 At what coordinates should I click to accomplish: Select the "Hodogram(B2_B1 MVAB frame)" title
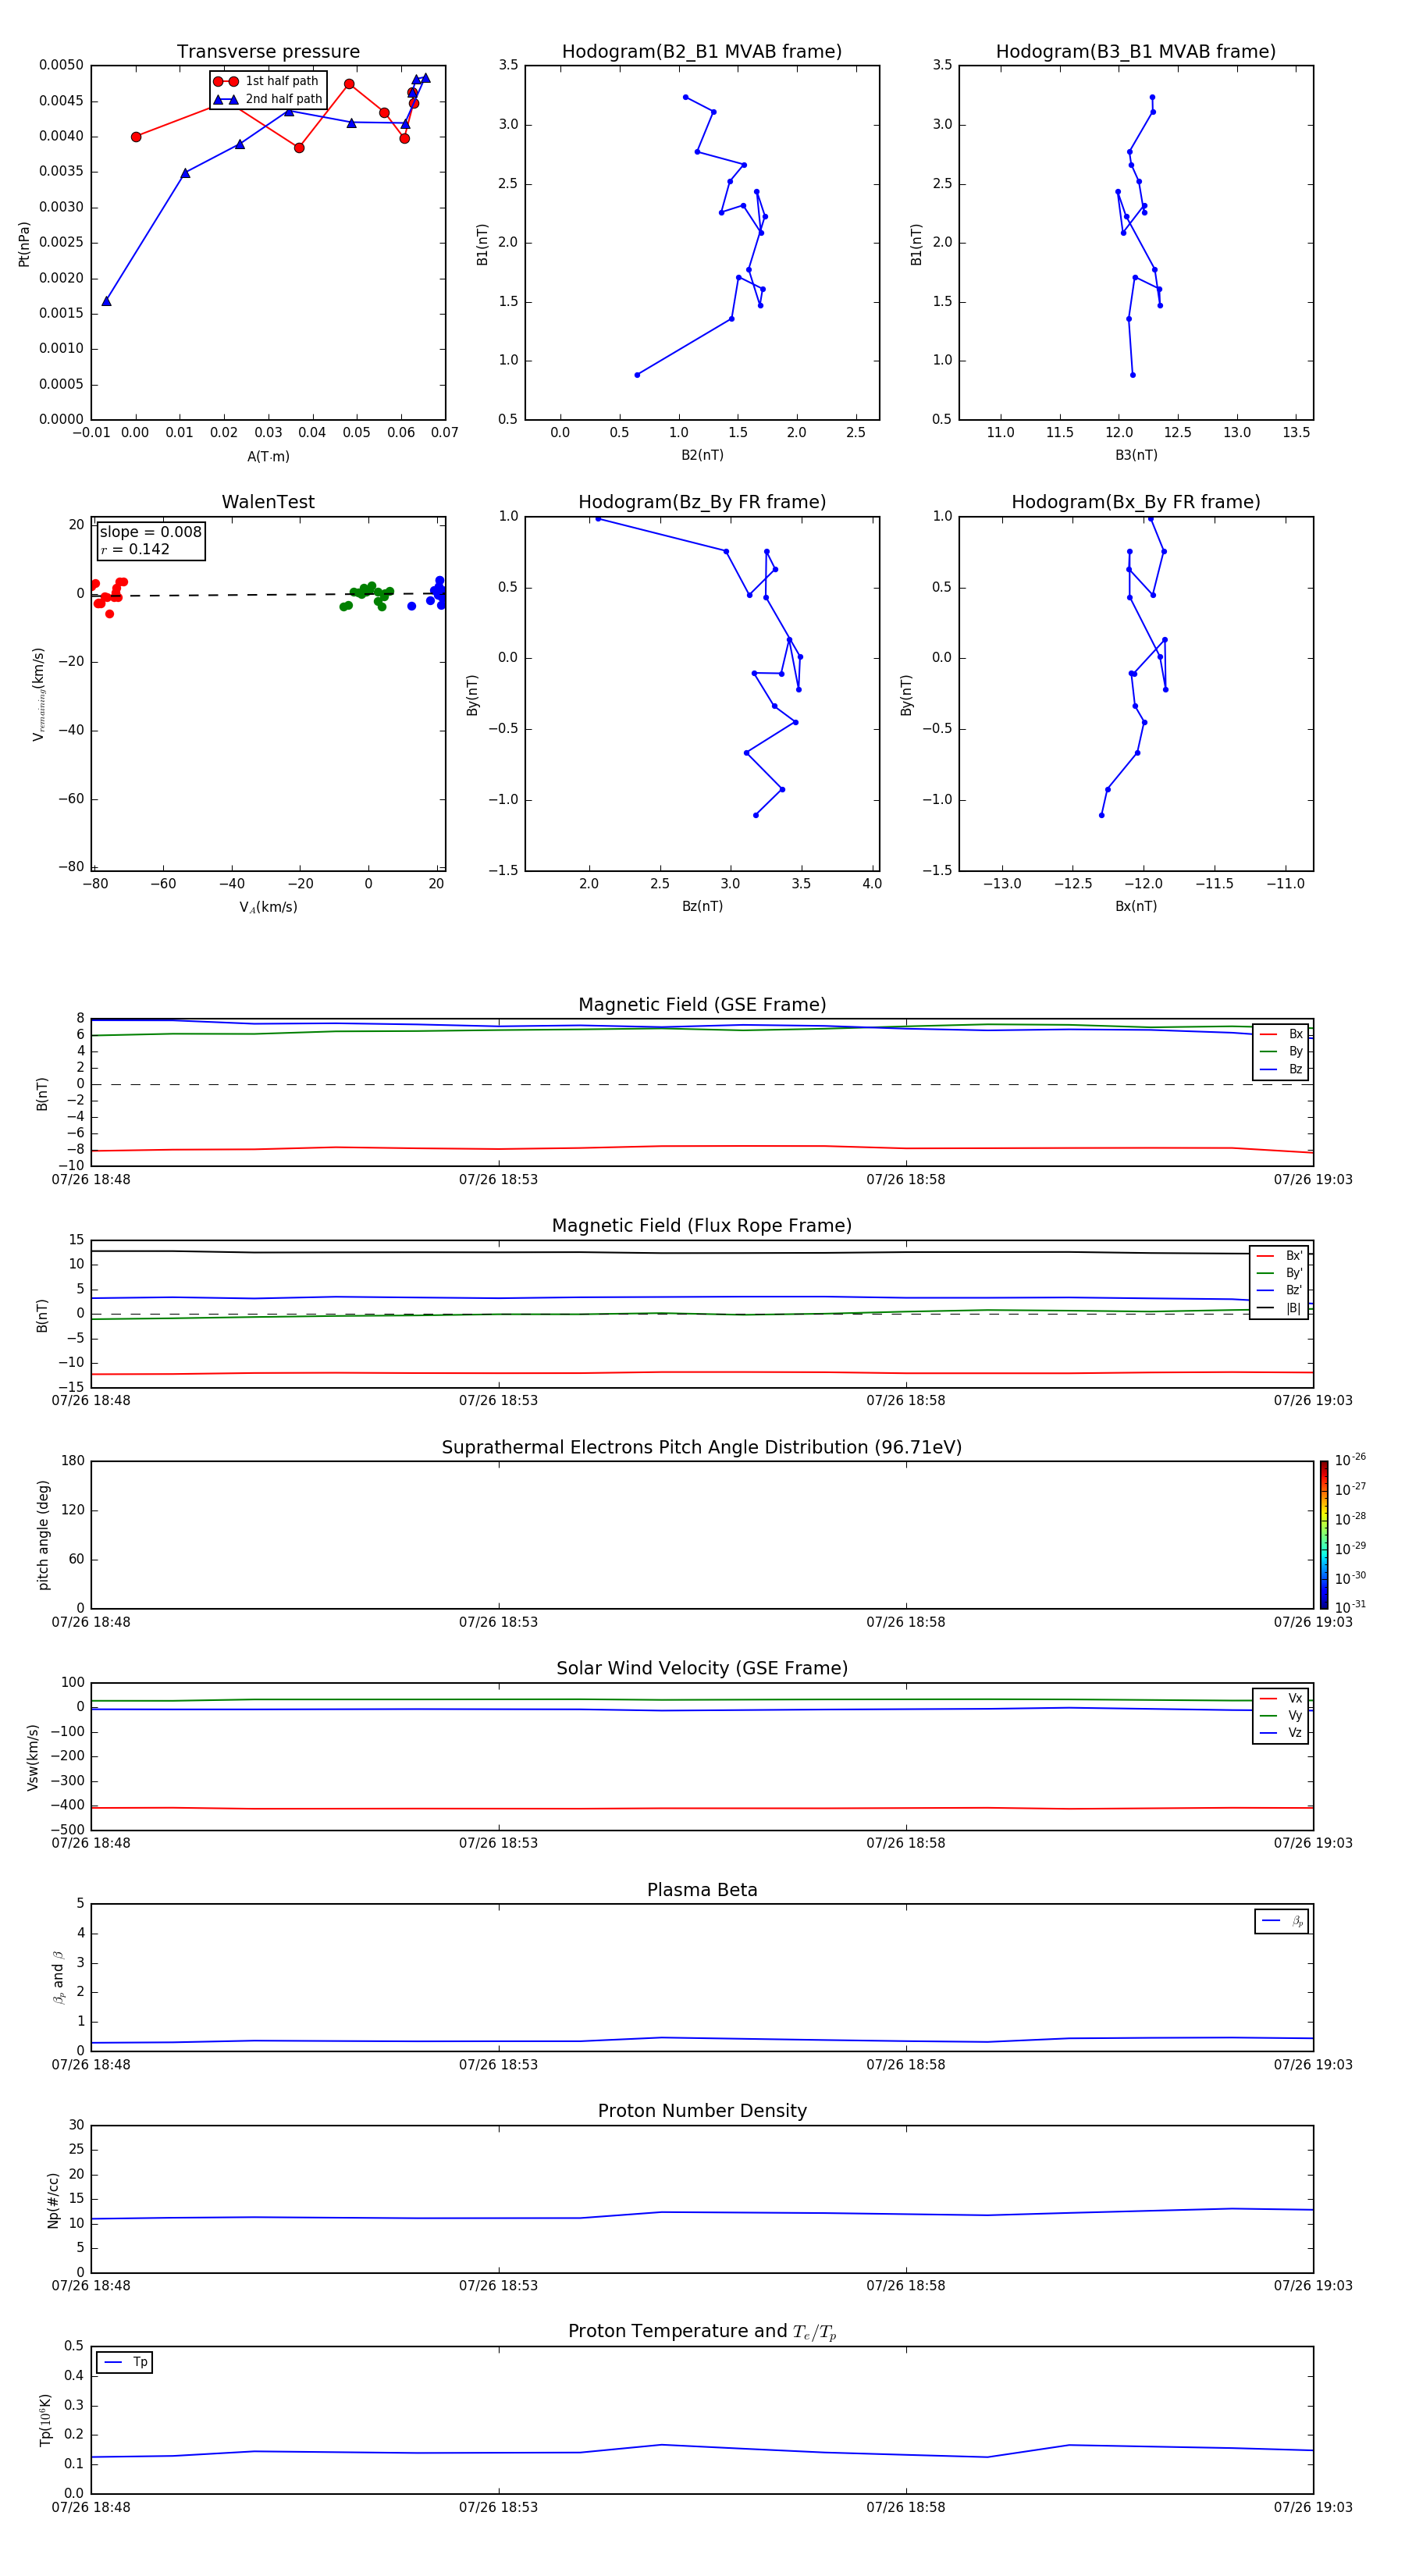click(702, 52)
